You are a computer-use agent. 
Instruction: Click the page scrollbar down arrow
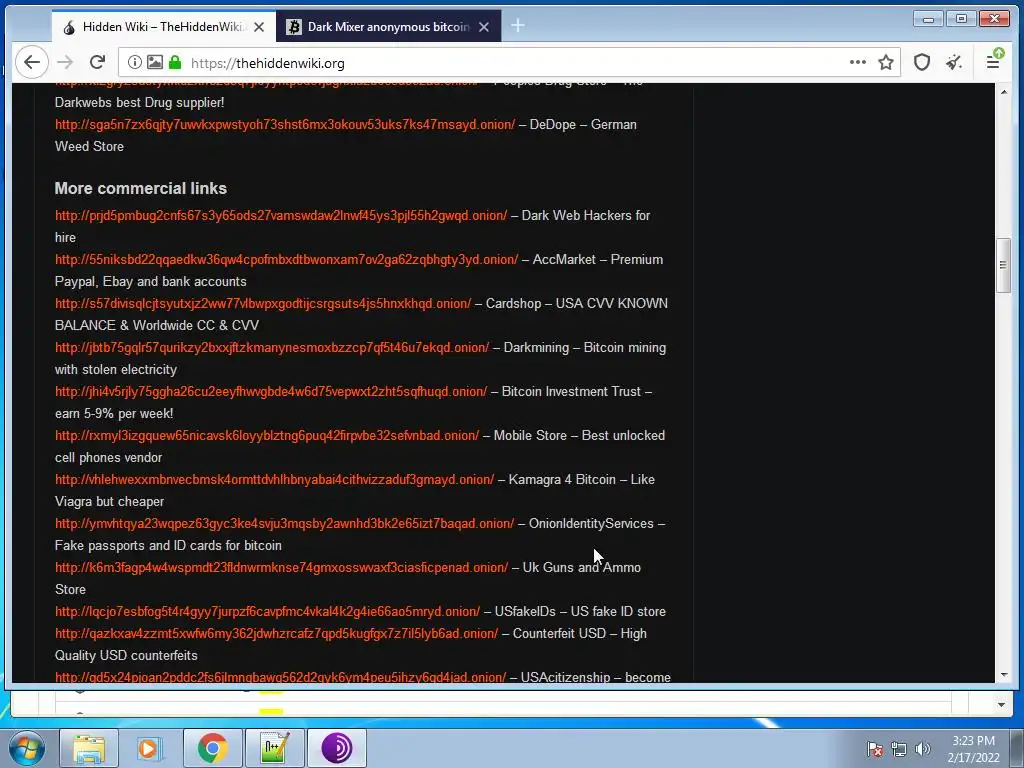(x=1003, y=675)
